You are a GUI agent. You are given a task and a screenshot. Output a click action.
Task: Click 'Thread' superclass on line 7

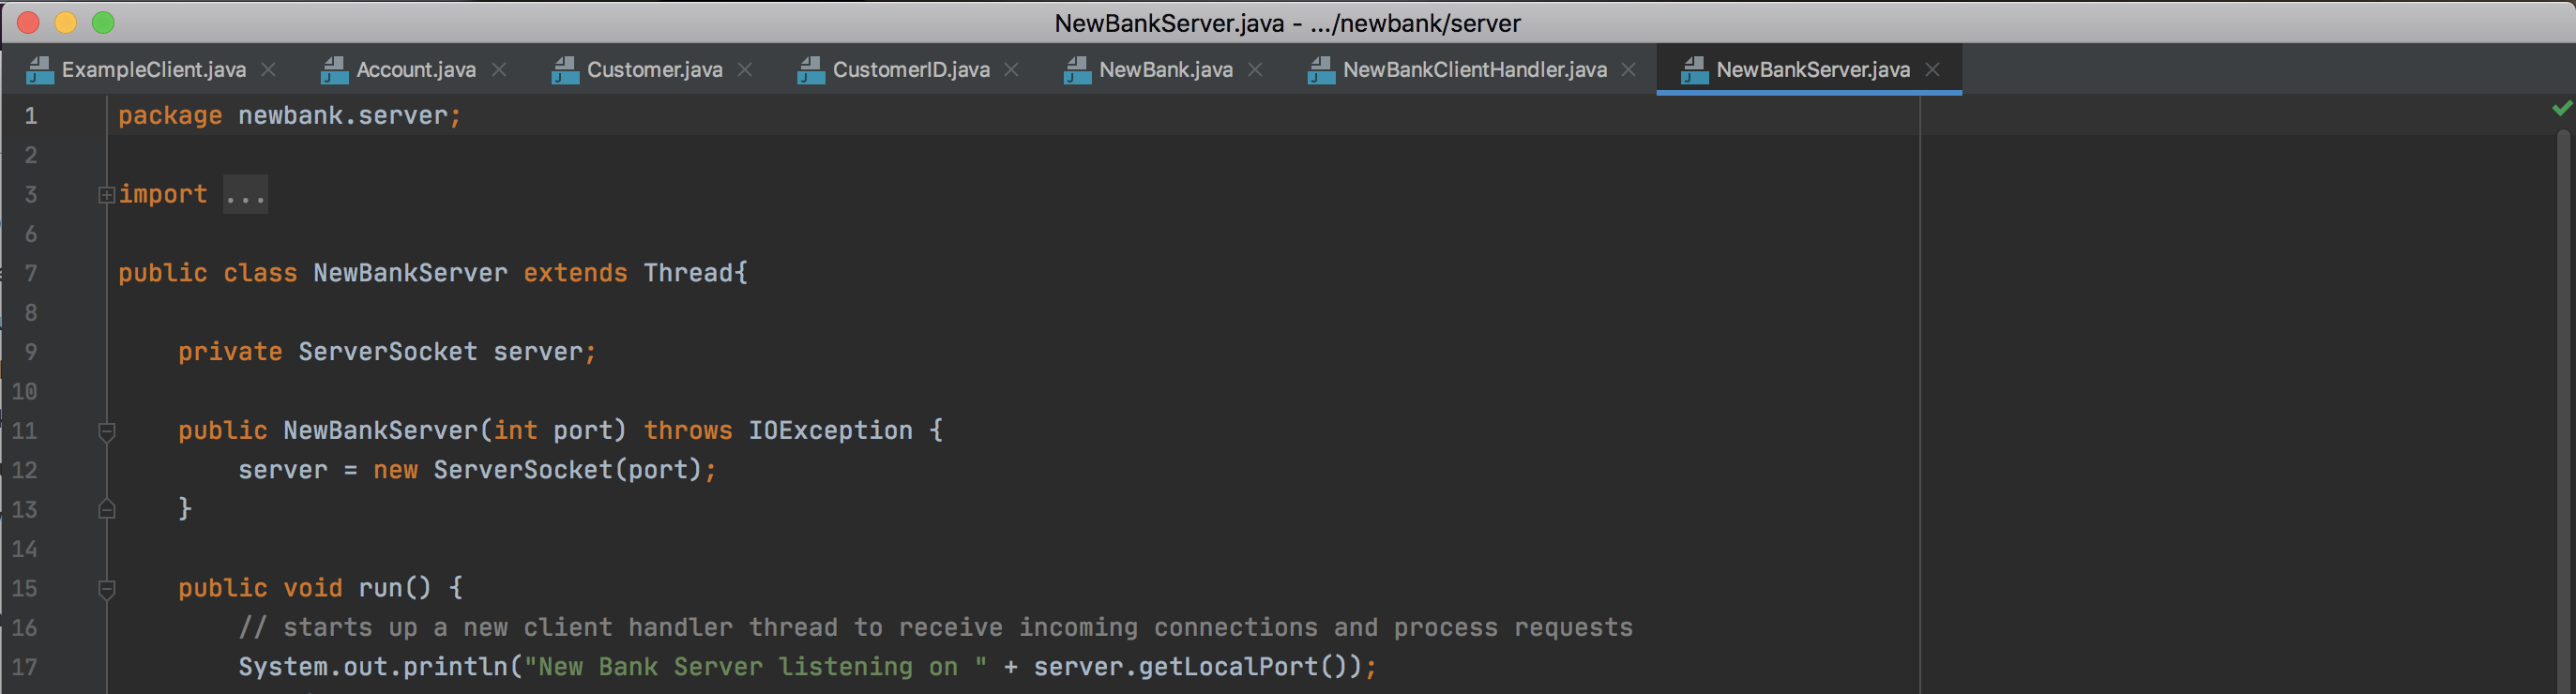click(x=688, y=273)
